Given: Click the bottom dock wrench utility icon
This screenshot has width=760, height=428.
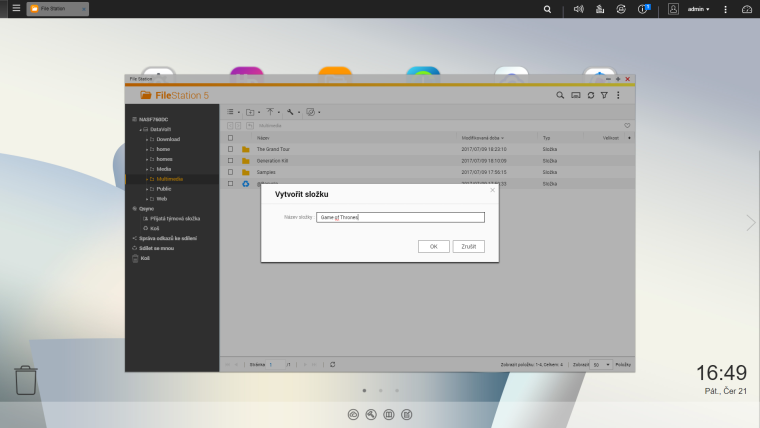Looking at the screenshot, I should [371, 414].
